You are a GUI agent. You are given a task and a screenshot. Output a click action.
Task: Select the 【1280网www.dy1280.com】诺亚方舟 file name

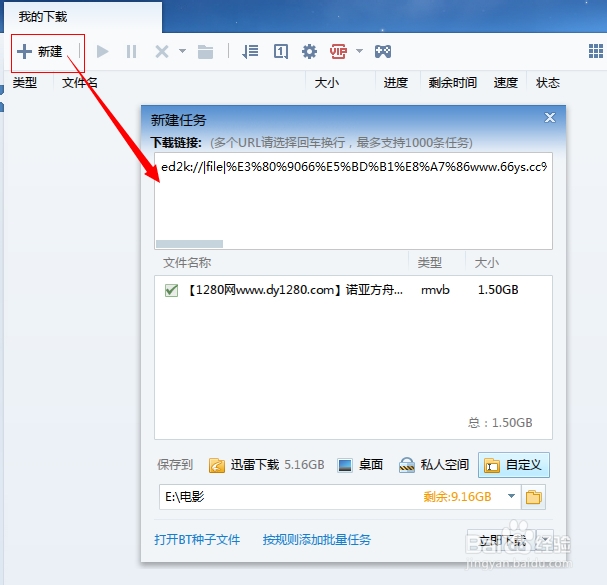[x=295, y=290]
